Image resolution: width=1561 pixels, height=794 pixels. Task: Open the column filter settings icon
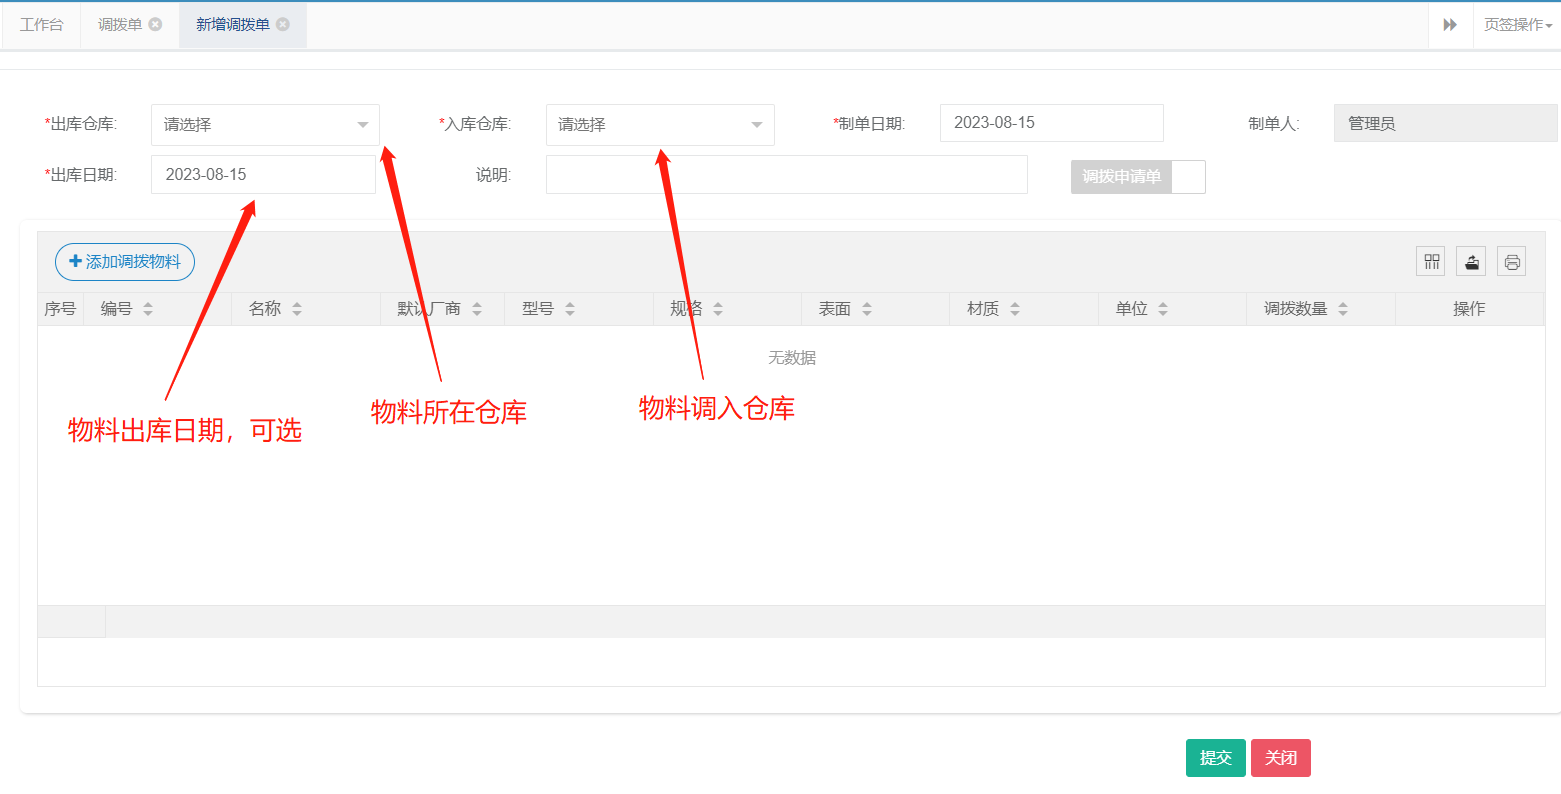(1431, 262)
